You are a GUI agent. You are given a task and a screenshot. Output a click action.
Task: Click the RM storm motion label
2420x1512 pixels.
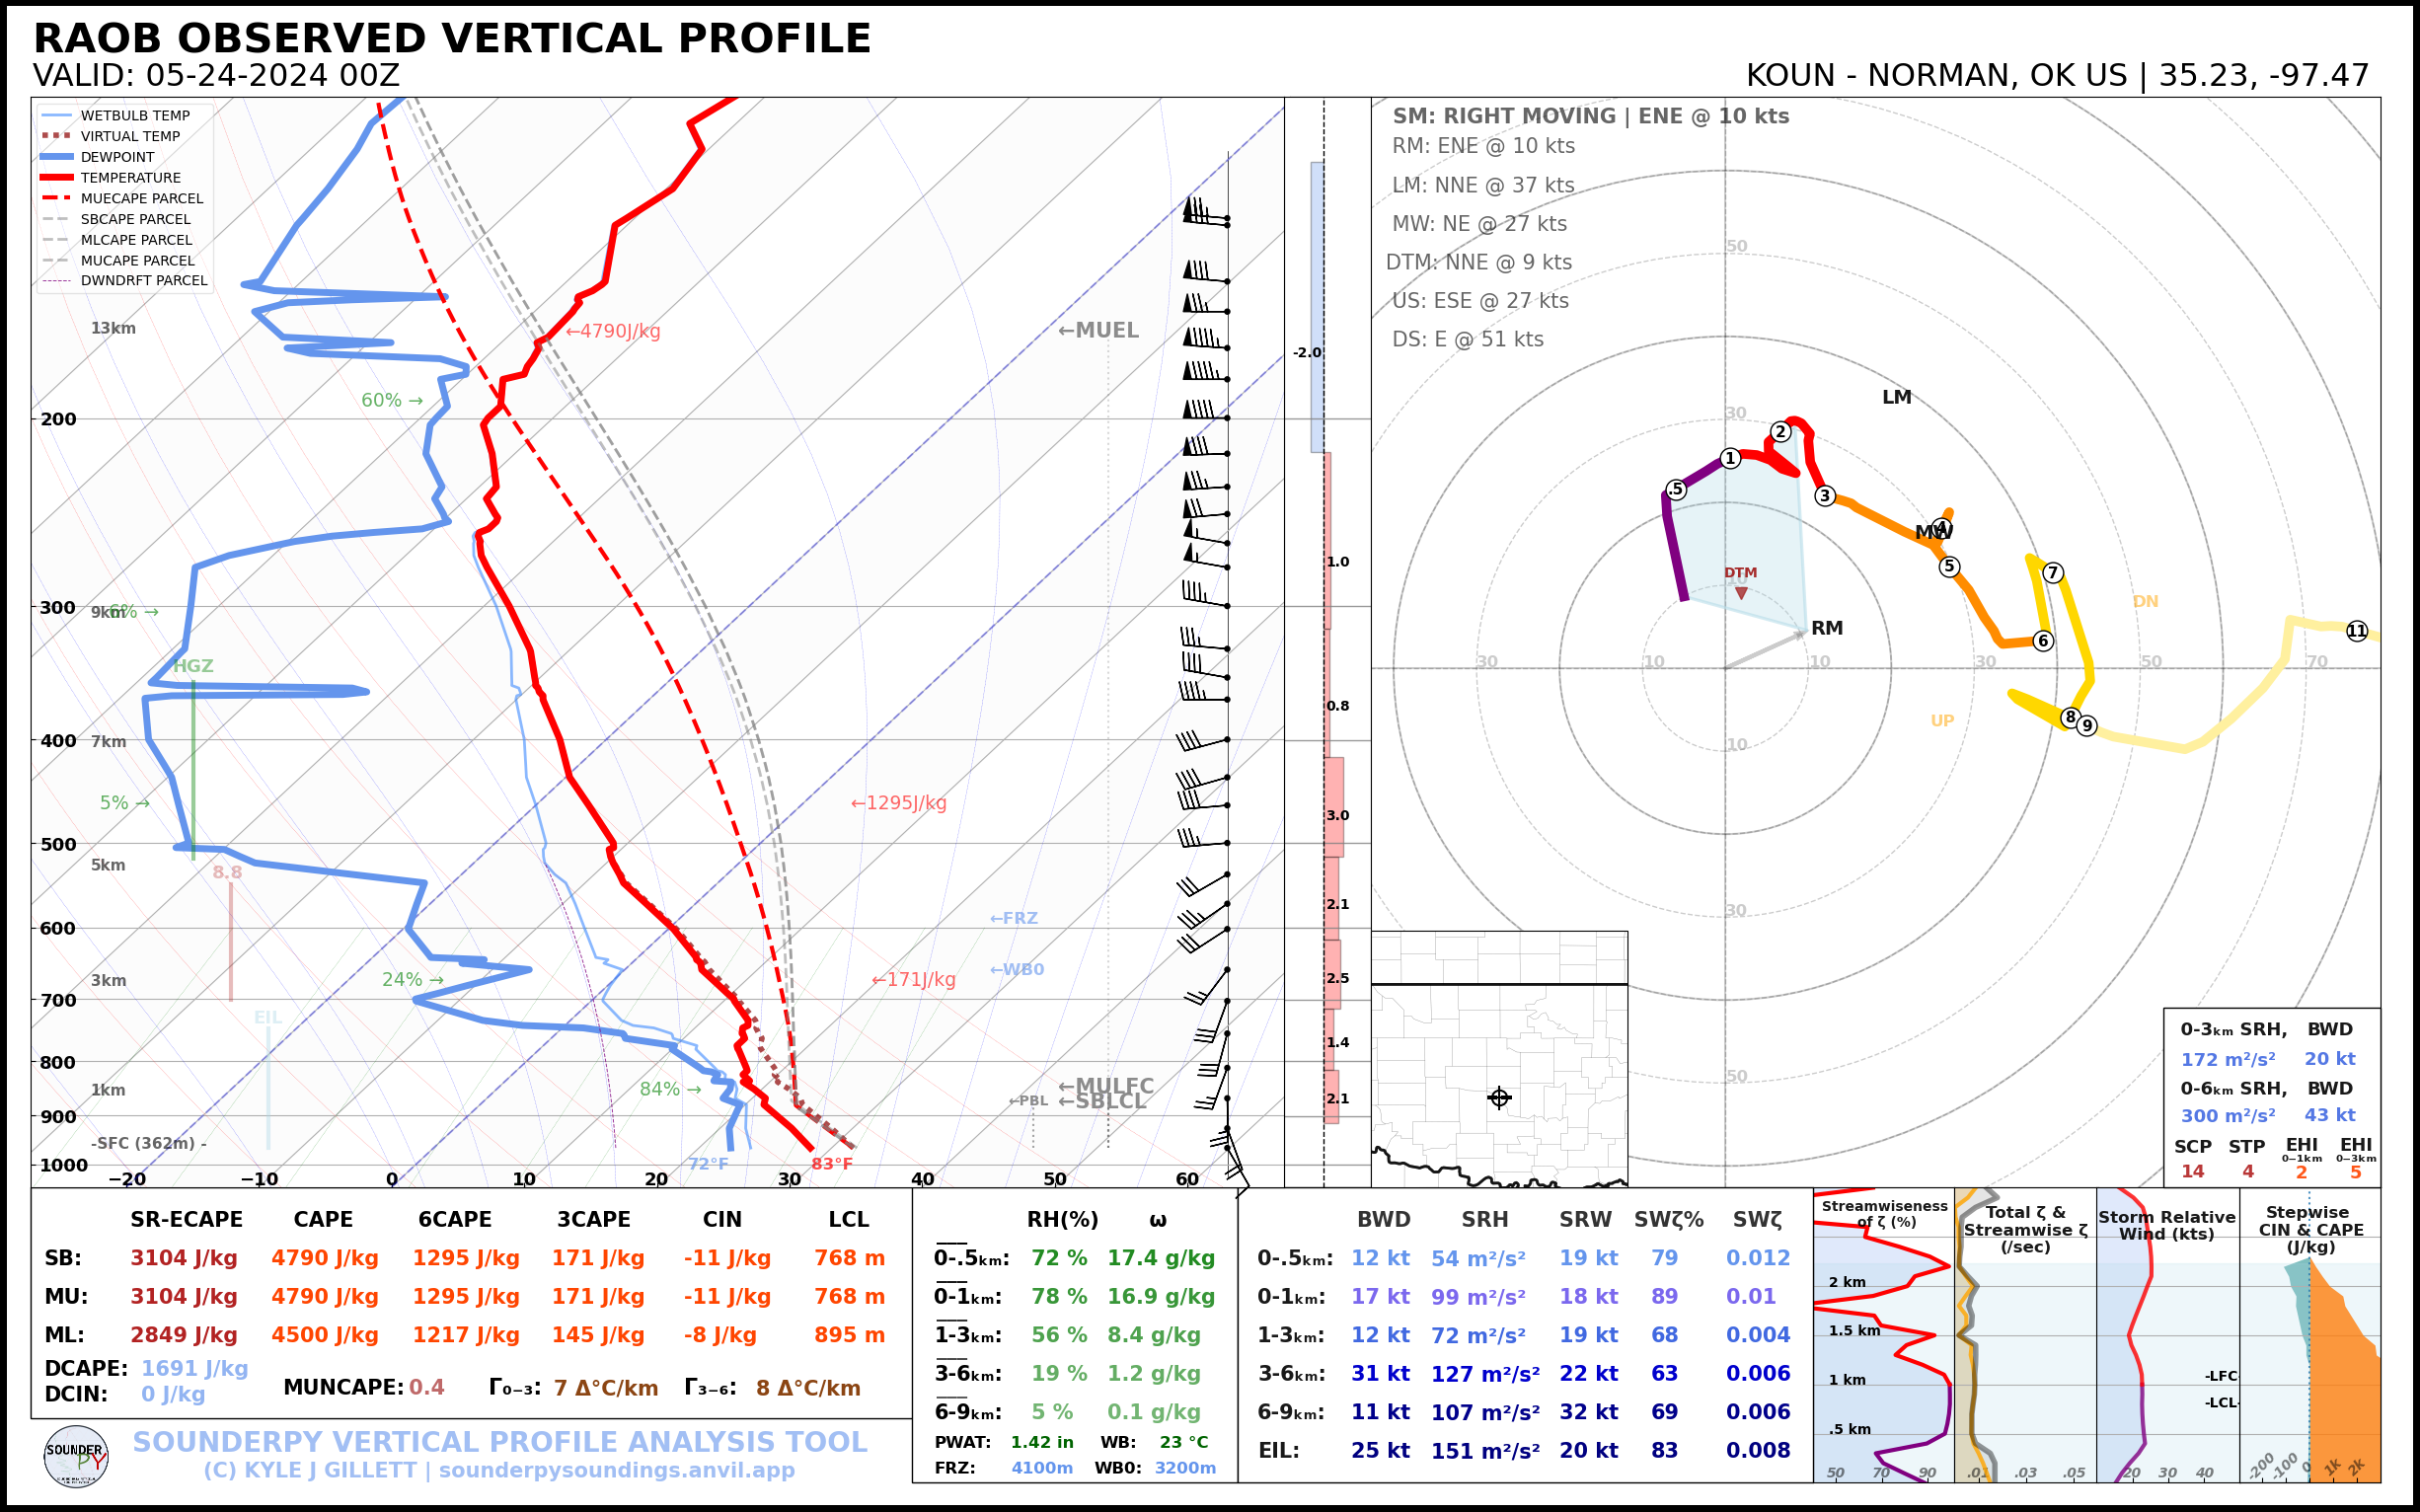(x=1826, y=628)
